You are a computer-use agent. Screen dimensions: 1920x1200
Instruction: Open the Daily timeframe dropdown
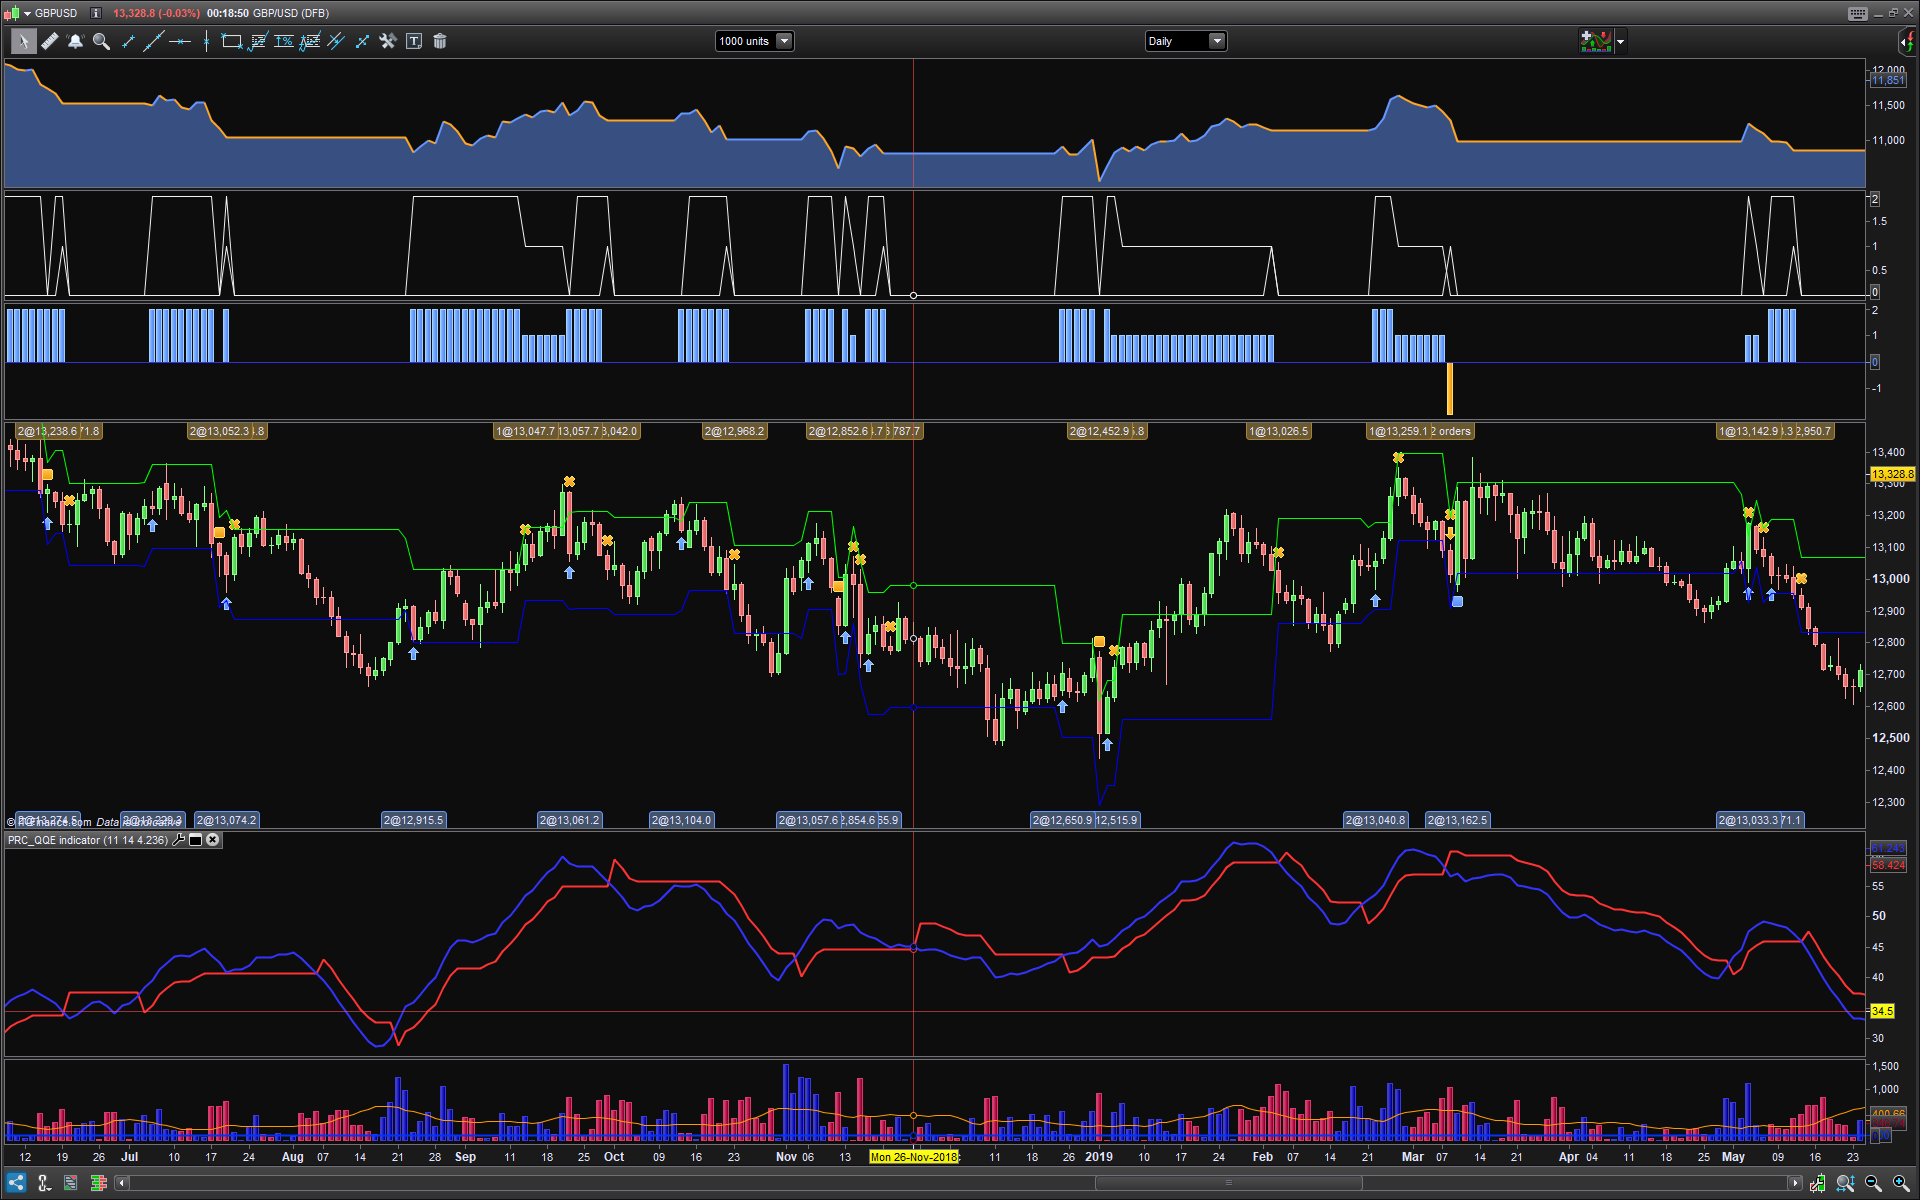1217,41
